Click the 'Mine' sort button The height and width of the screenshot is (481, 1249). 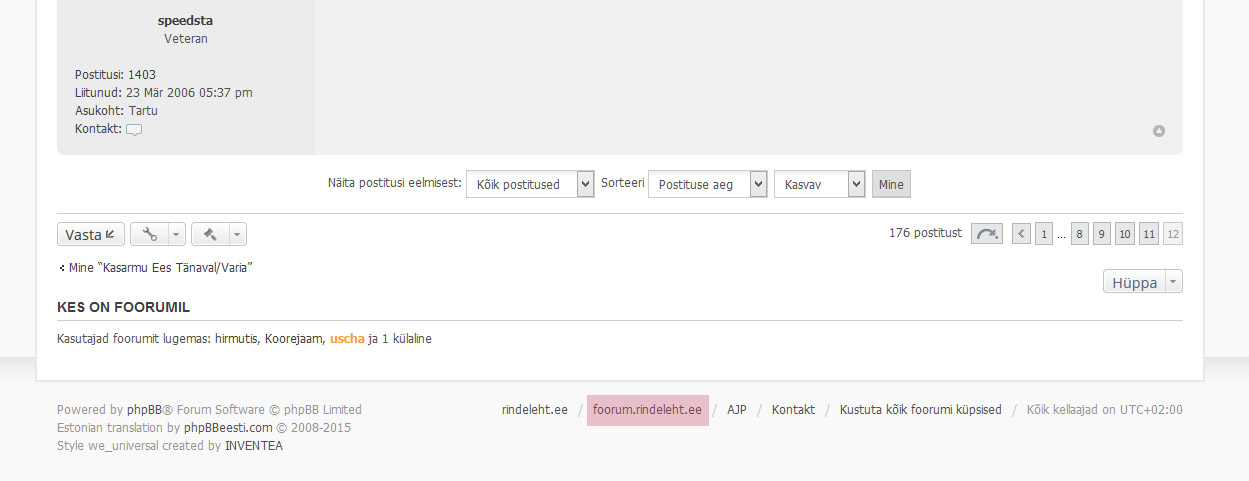click(891, 184)
